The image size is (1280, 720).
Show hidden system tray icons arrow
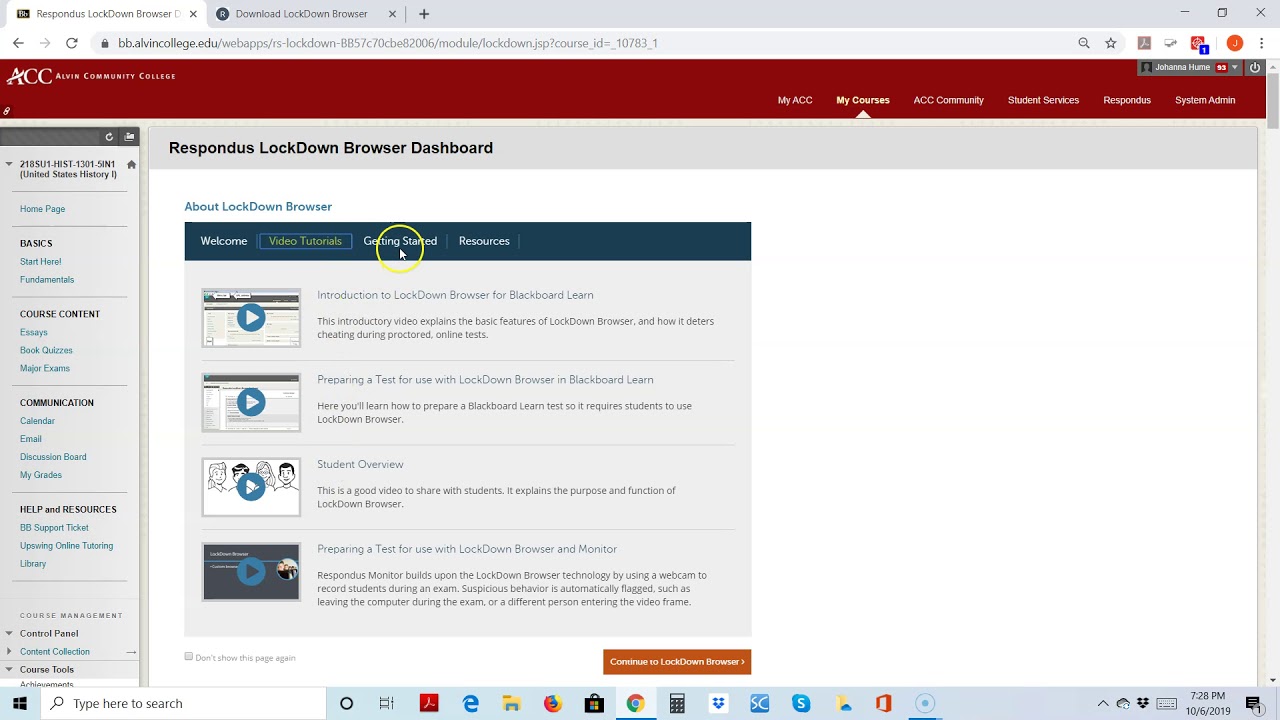pyautogui.click(x=1103, y=703)
